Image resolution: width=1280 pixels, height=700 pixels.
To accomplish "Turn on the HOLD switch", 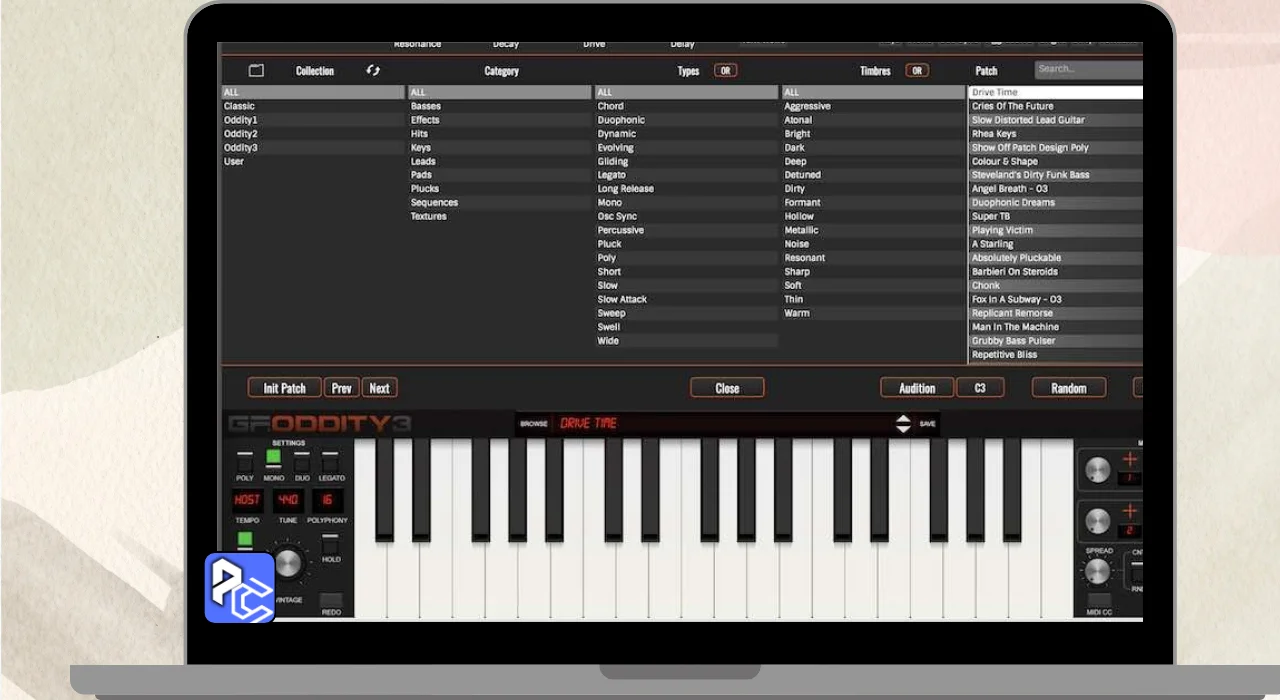I will tap(331, 543).
